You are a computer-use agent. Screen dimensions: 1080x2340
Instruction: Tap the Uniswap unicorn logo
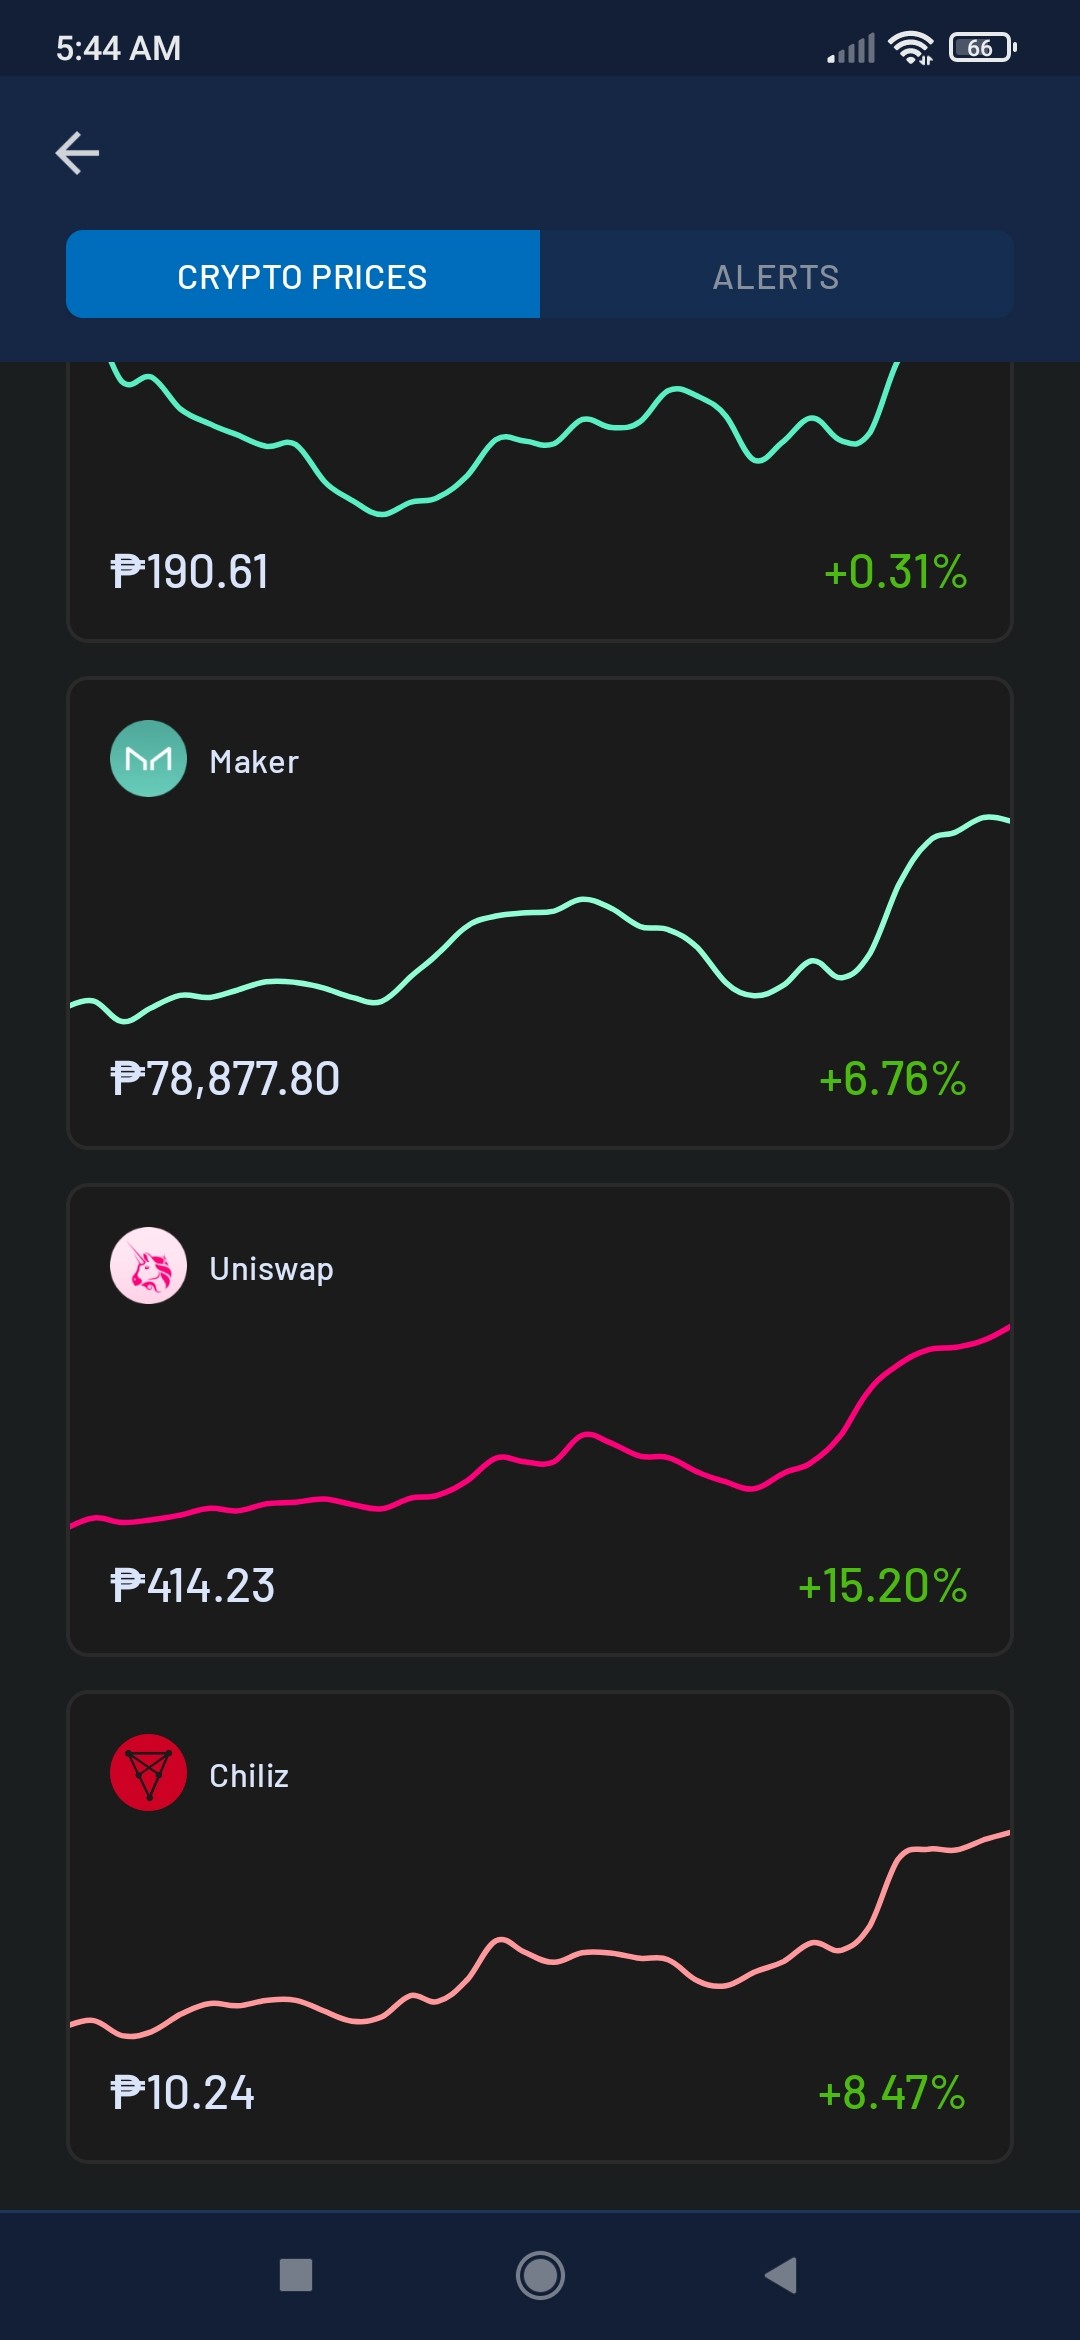point(148,1266)
